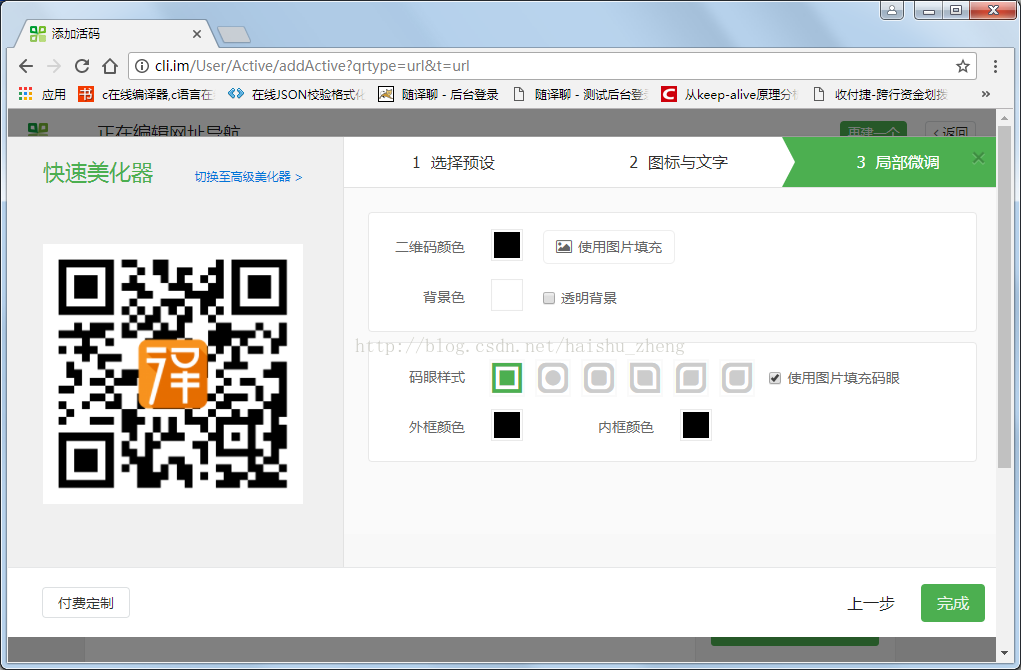Select the sixth eye style icon
The image size is (1021, 670).
tap(737, 378)
